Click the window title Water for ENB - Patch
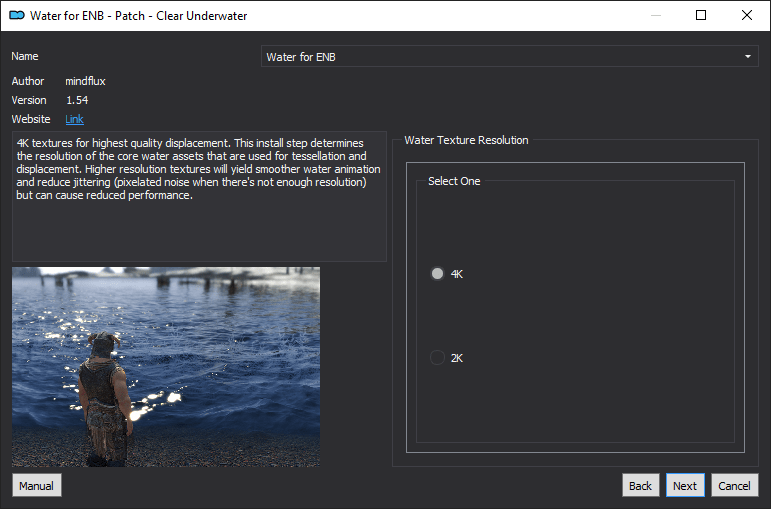771x509 pixels. (x=138, y=16)
